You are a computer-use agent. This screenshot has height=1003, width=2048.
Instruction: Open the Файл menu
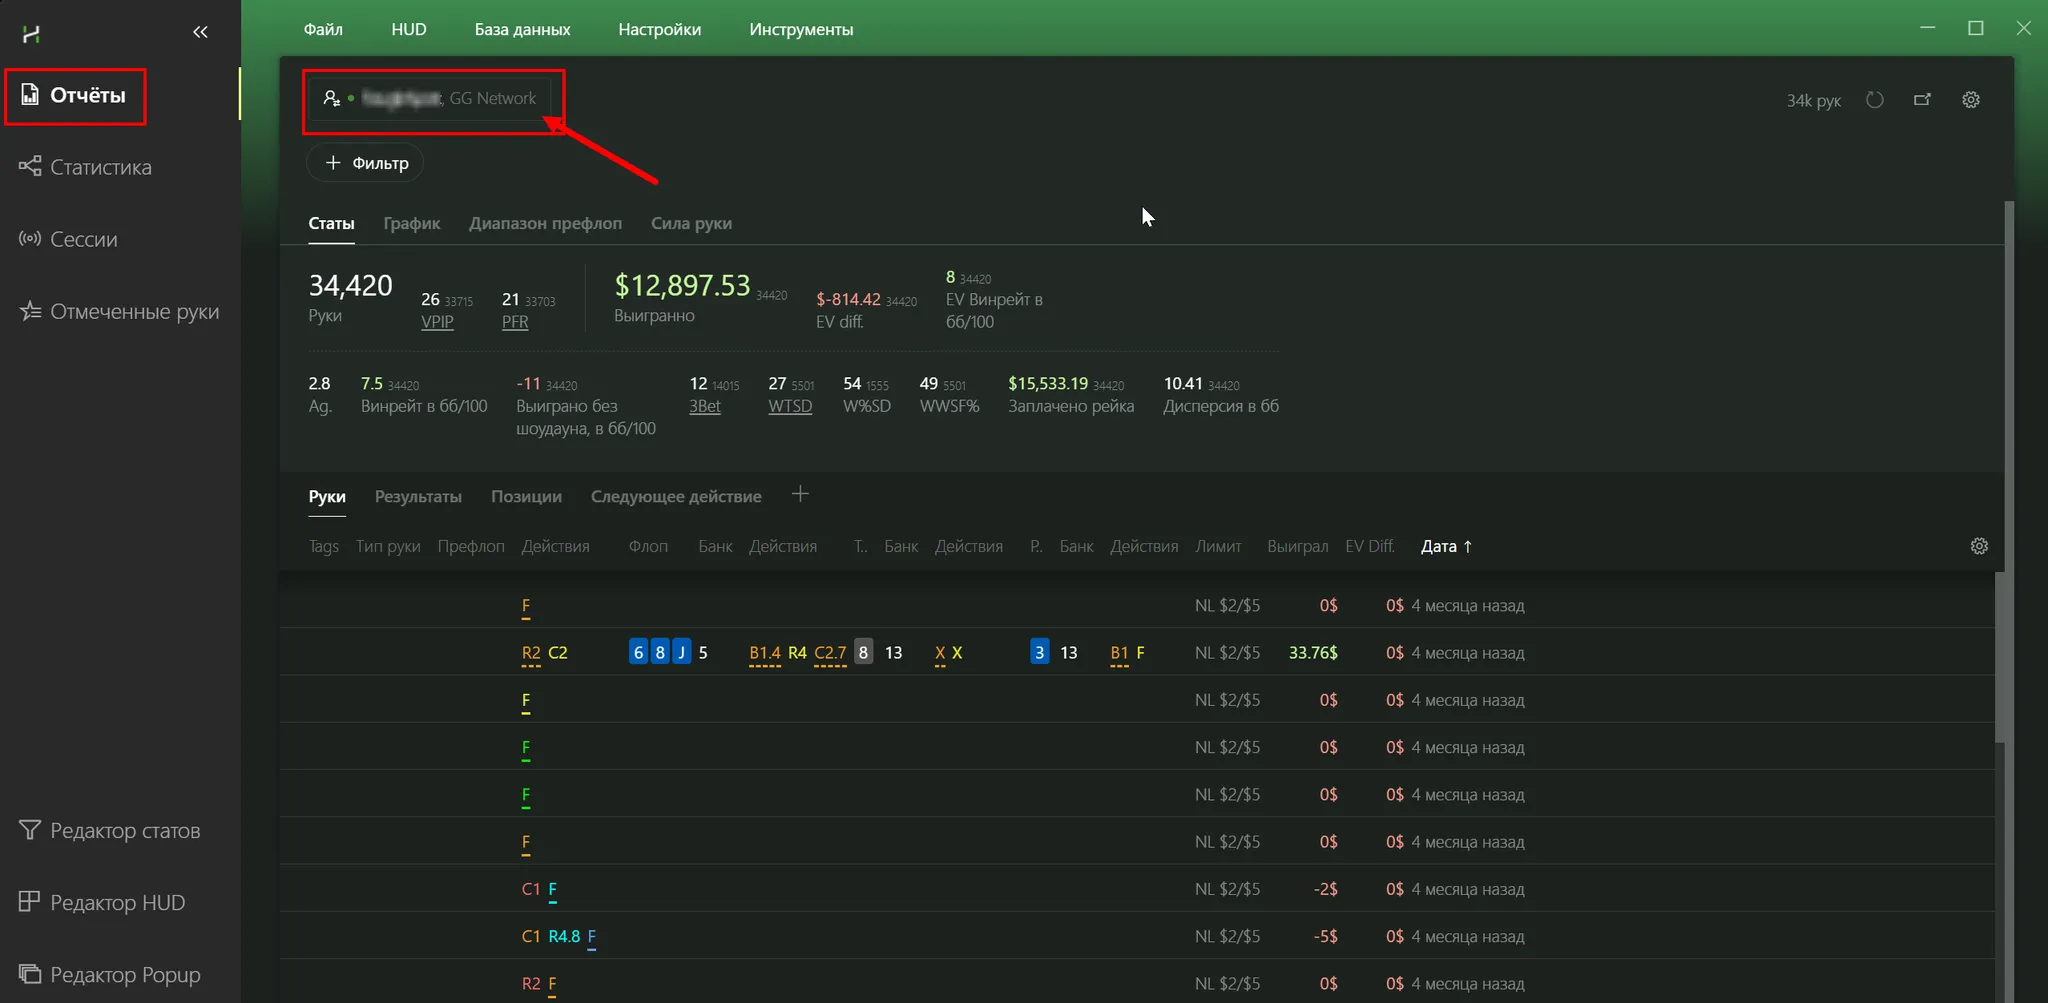[x=323, y=29]
